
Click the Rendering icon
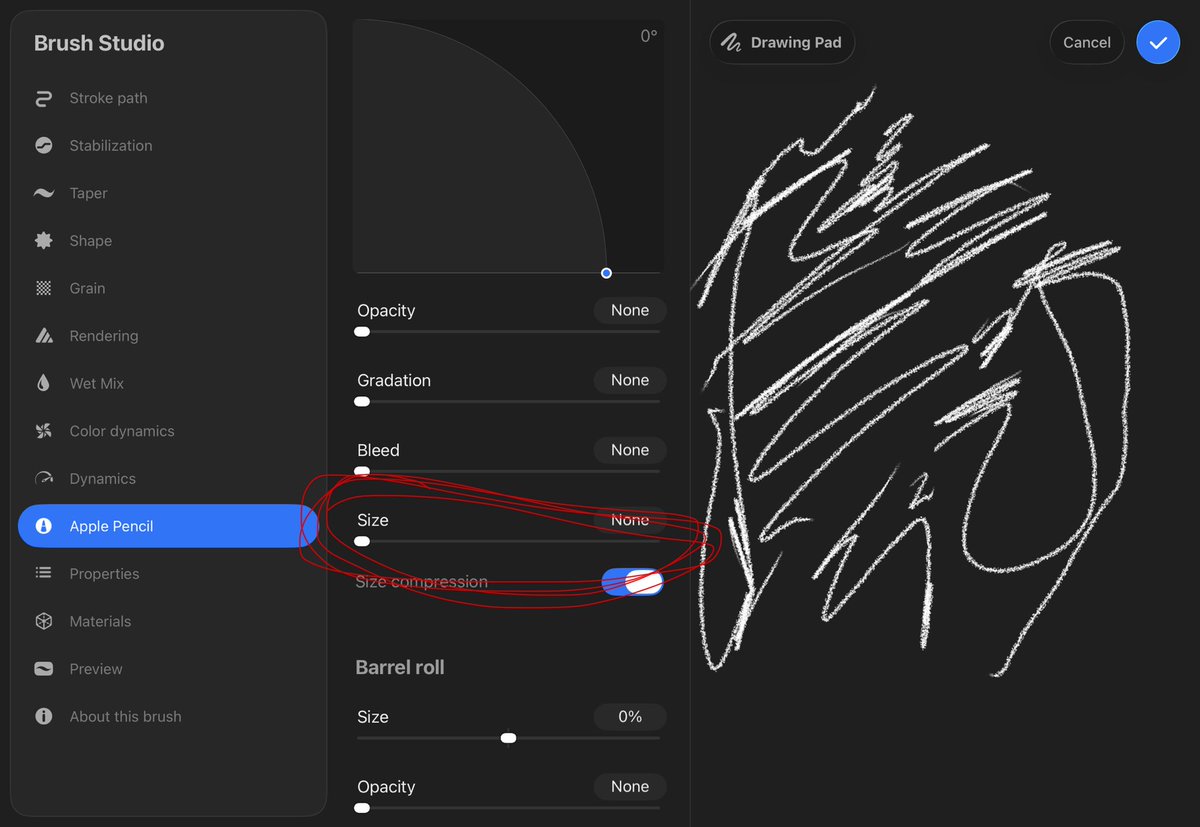[43, 336]
